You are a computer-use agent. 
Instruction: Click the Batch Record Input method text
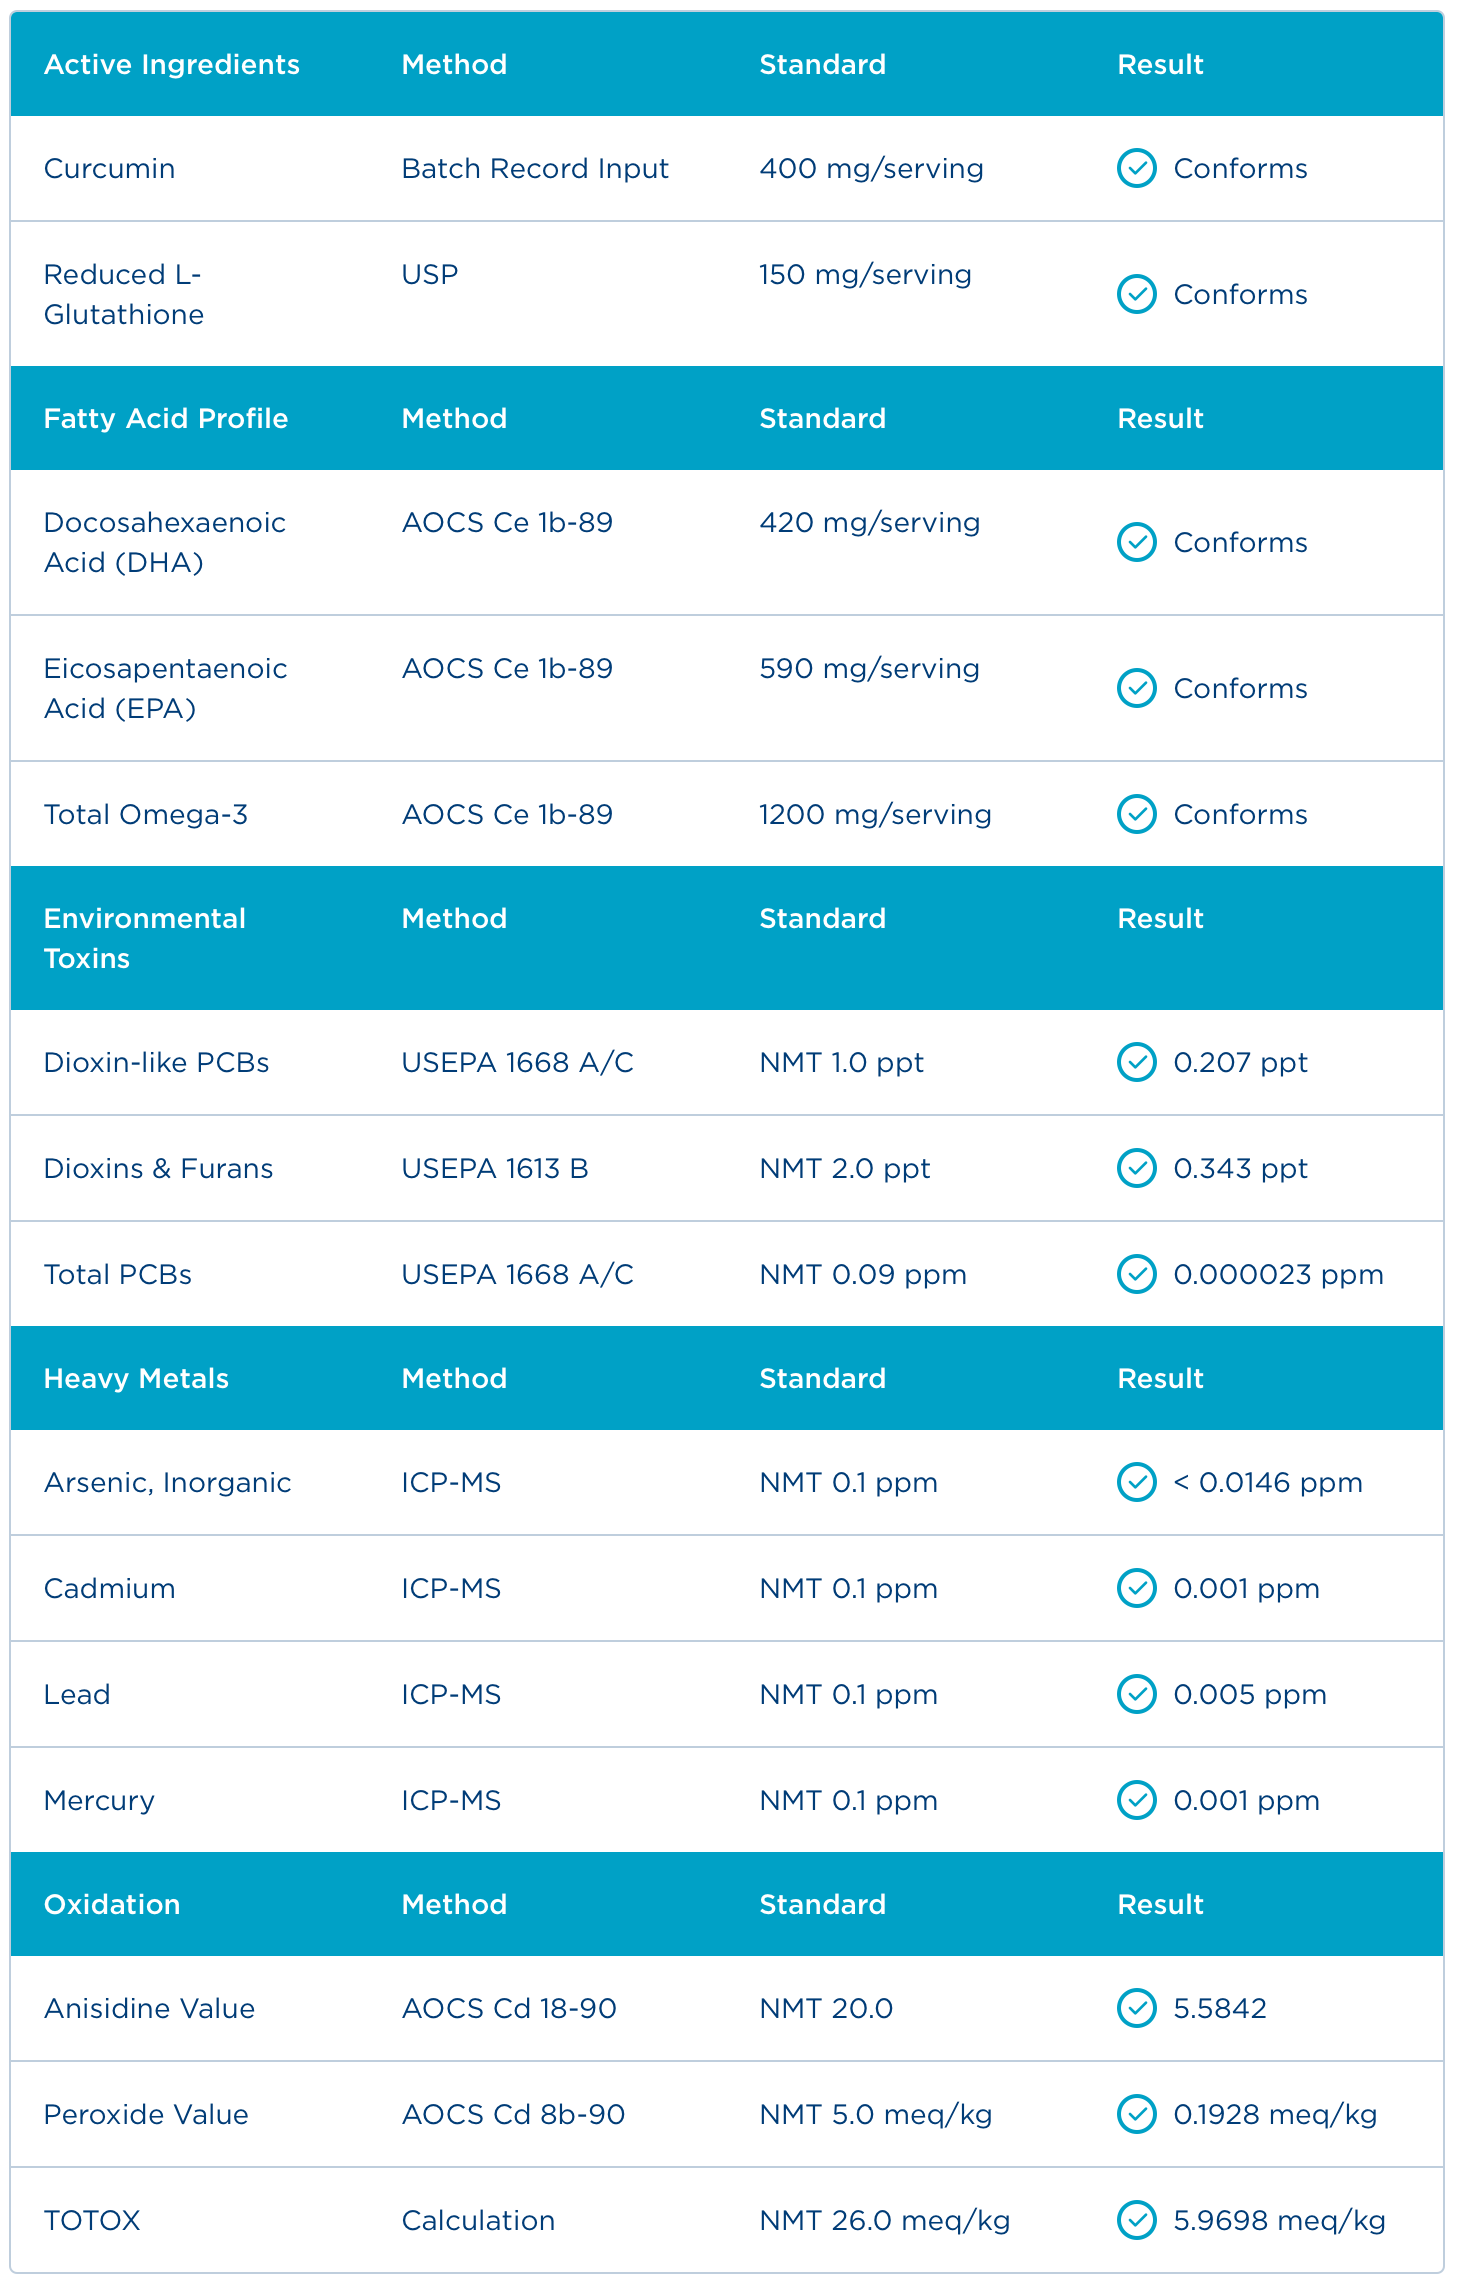click(x=535, y=168)
